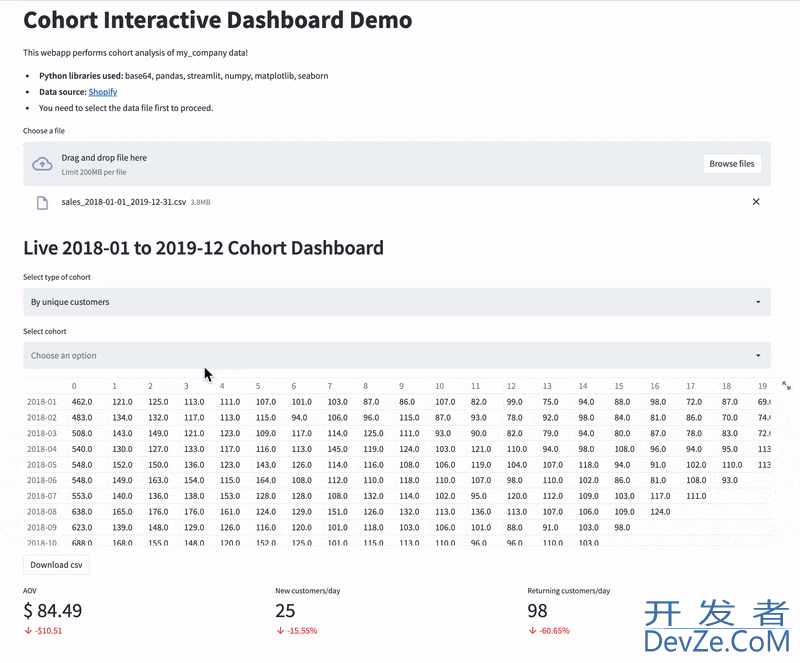Click the arrow of Choose an option dropdown
The image size is (800, 663).
(x=758, y=355)
